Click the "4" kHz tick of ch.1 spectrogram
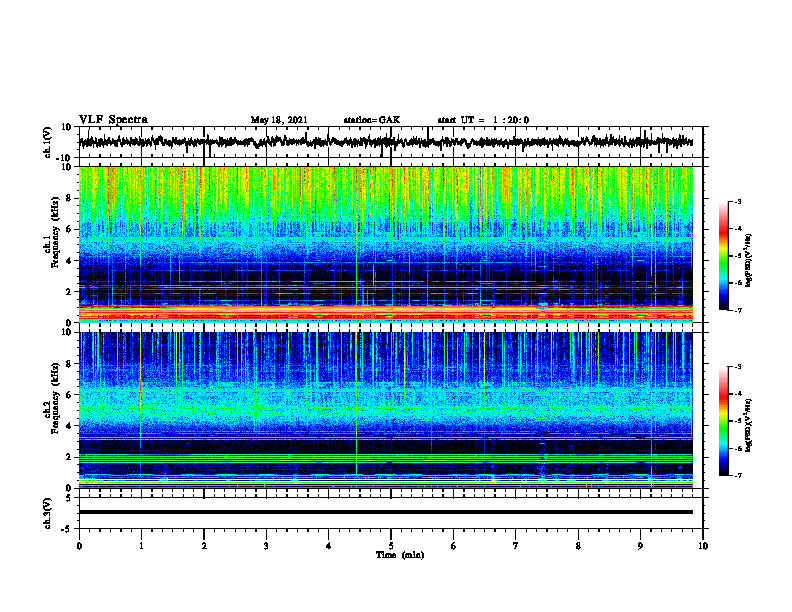The height and width of the screenshot is (612, 792). click(x=69, y=261)
